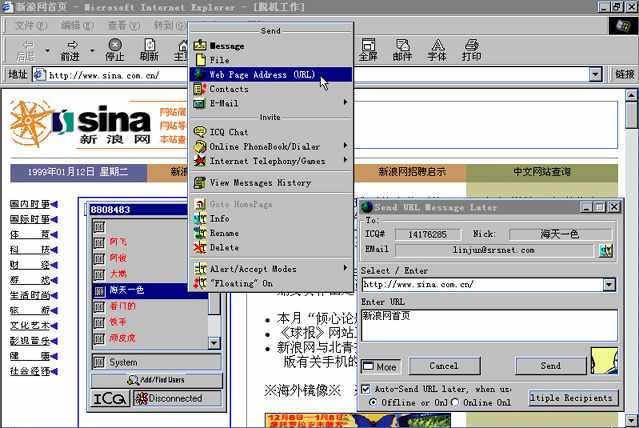639x428 pixels.
Task: Open the 国际时事 news link
Action: coord(30,219)
